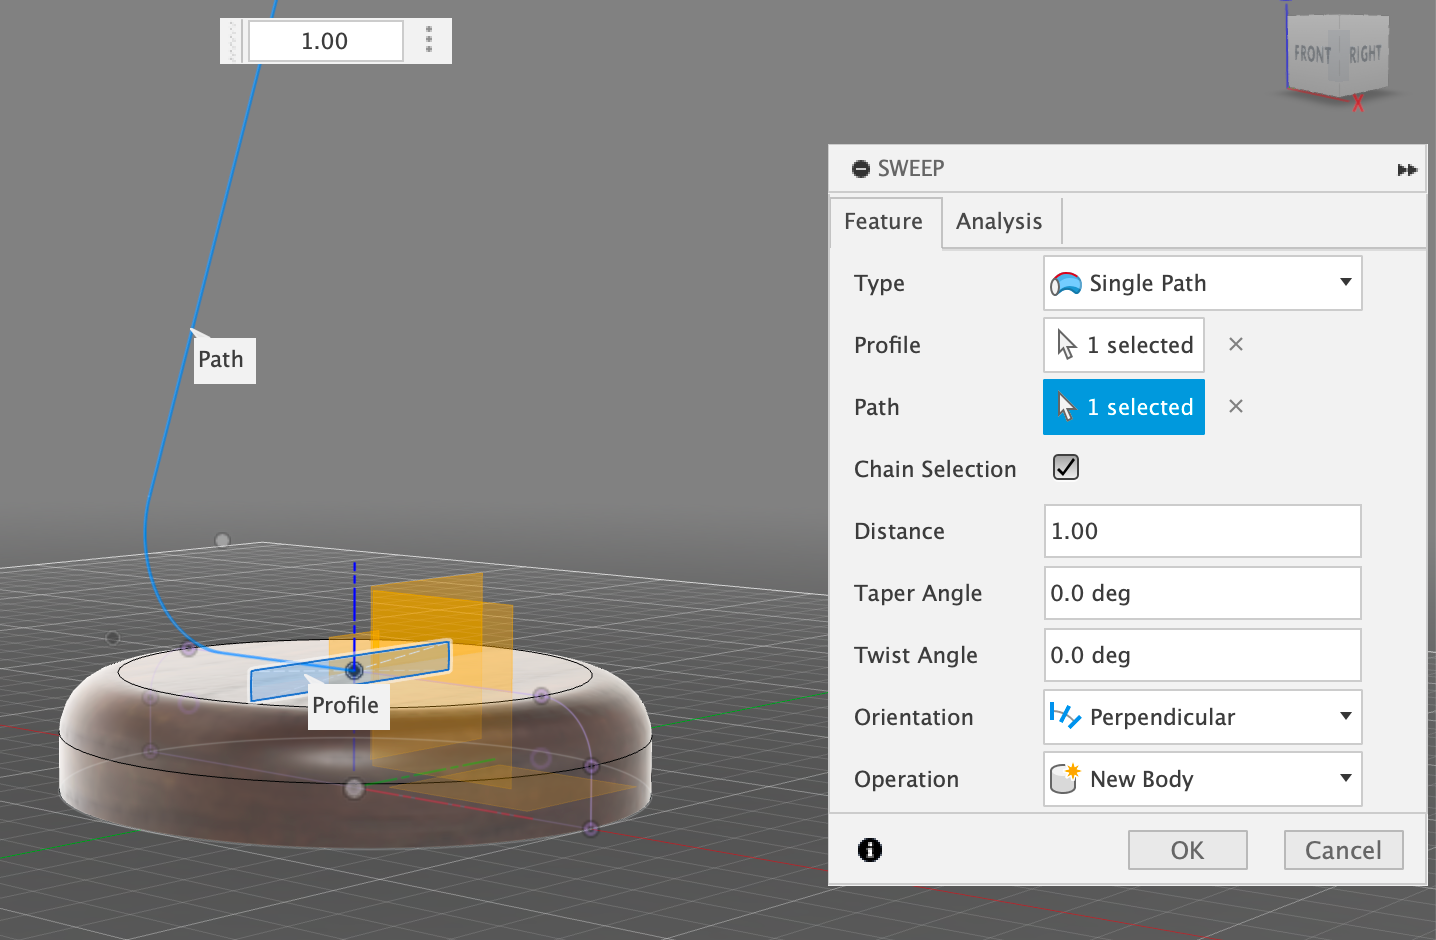Click the info icon at dialog bottom
Image resolution: width=1436 pixels, height=940 pixels.
coord(869,850)
